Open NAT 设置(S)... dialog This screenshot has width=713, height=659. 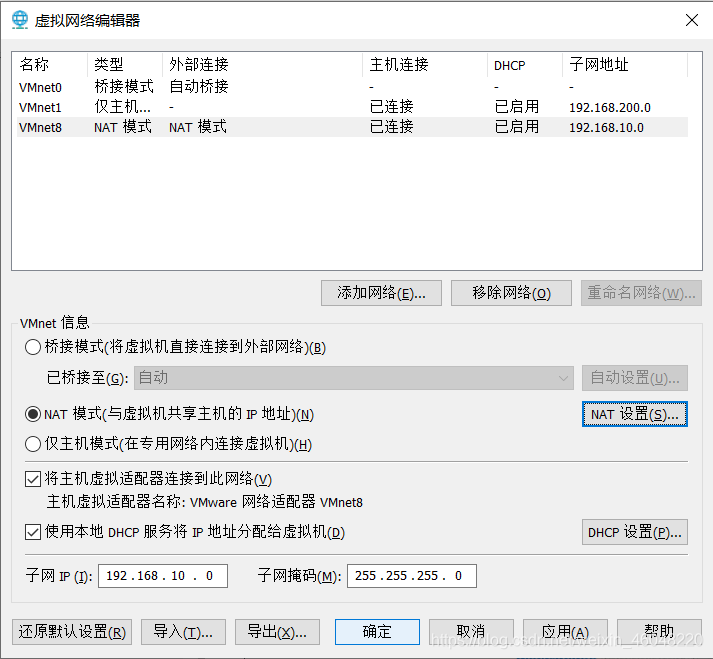(x=635, y=414)
